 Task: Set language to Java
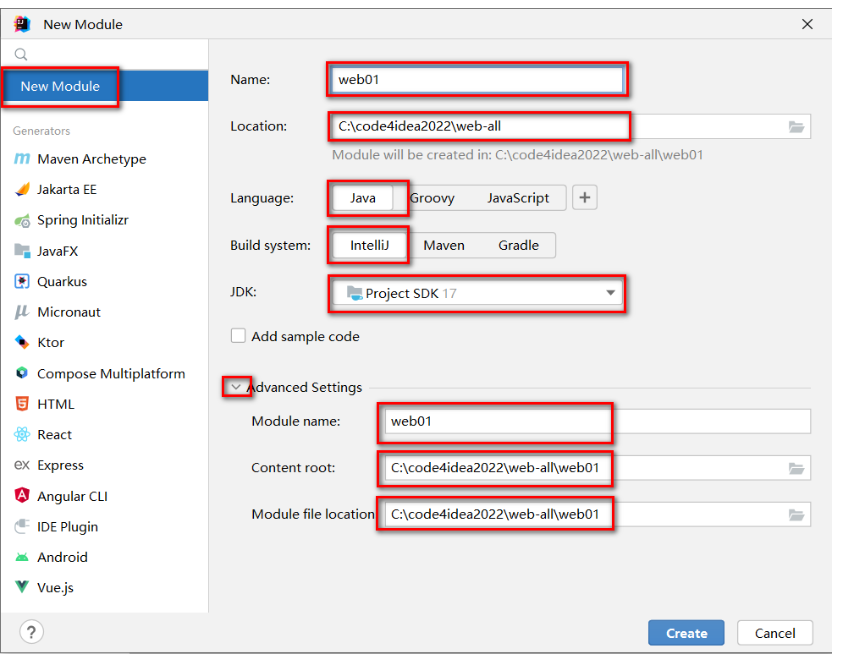[363, 198]
